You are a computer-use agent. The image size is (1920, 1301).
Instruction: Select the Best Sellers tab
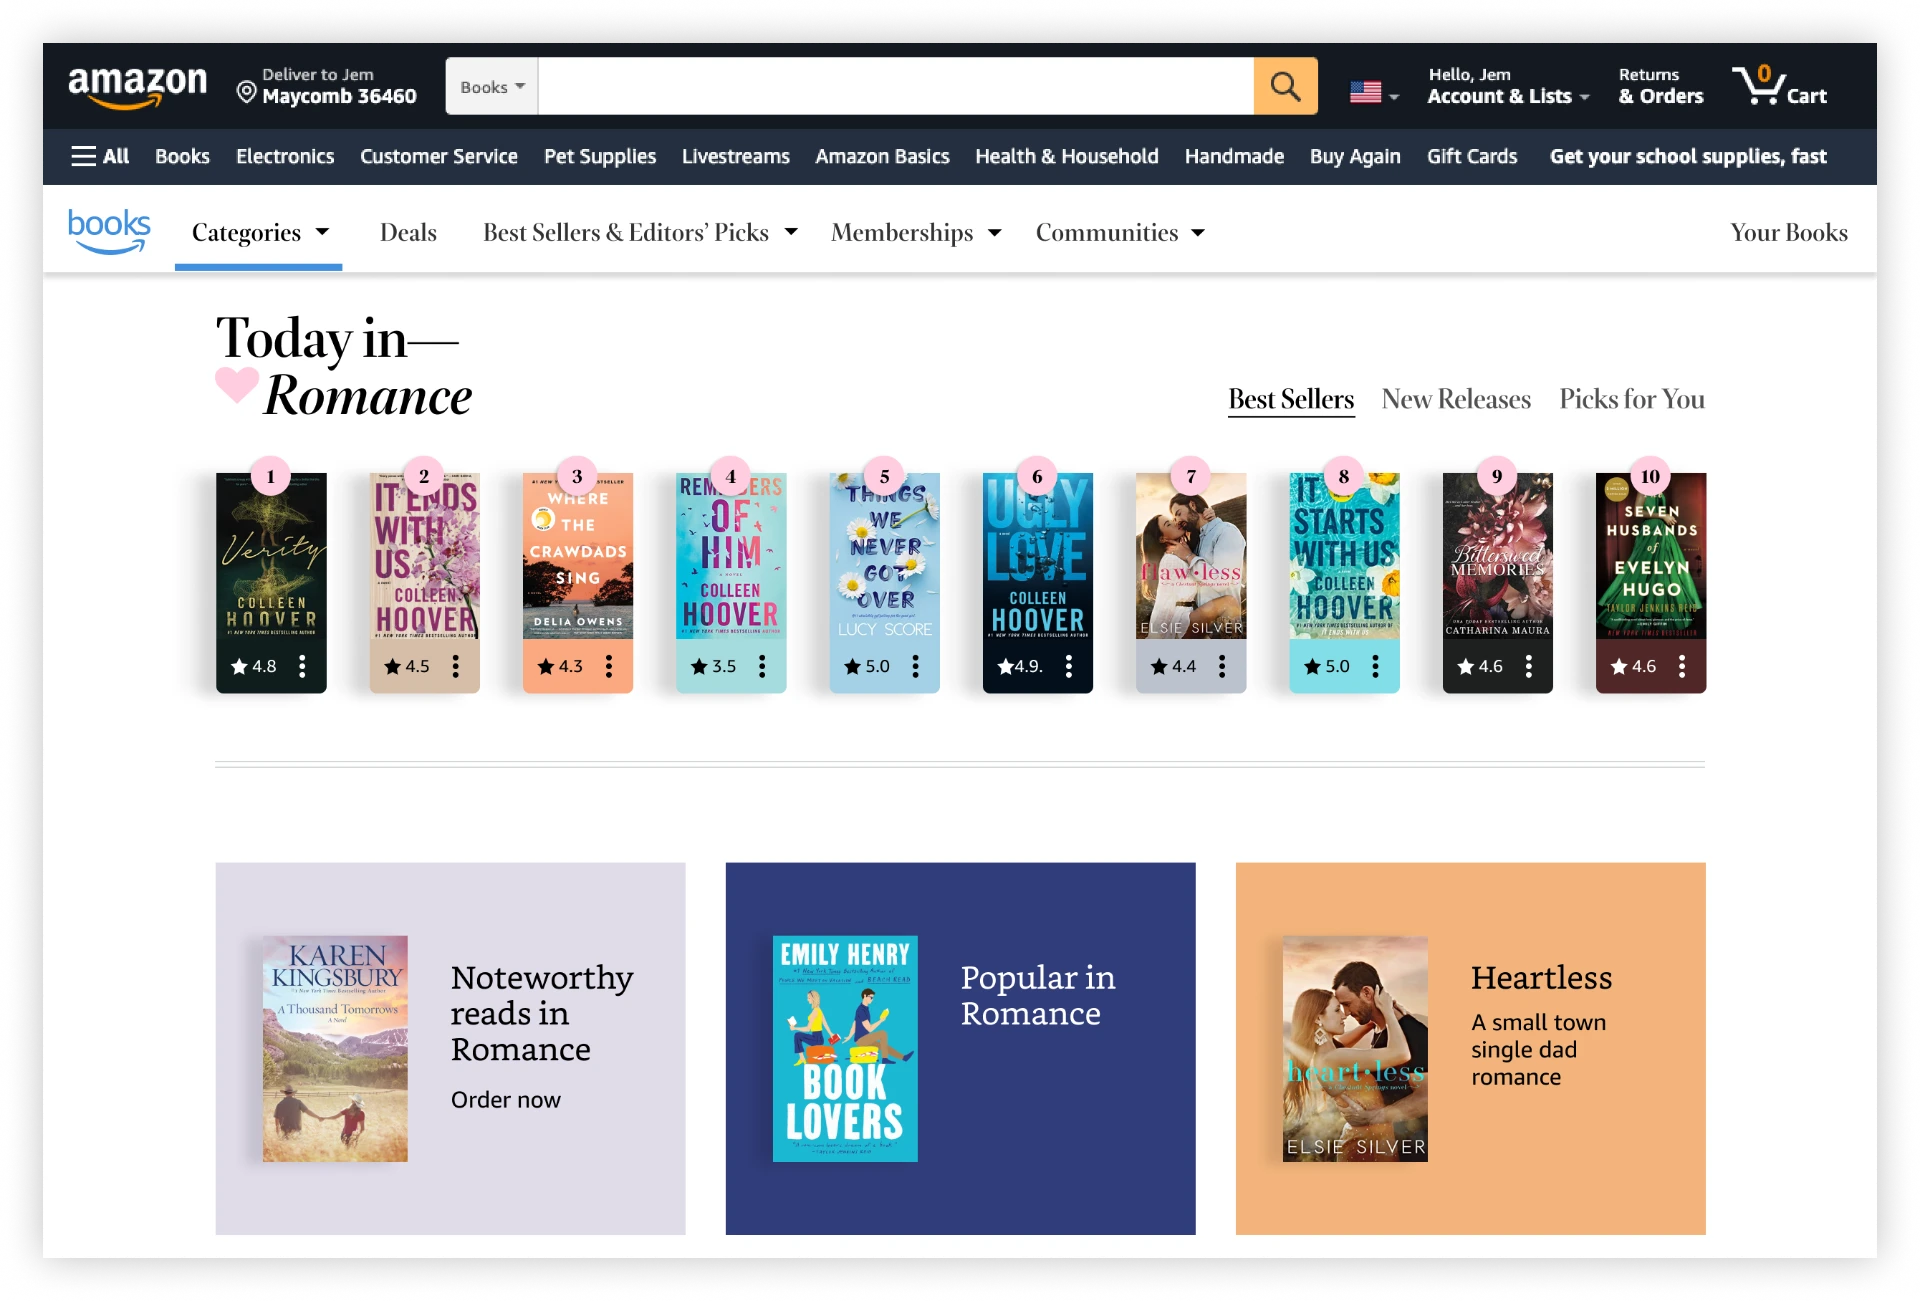point(1291,399)
